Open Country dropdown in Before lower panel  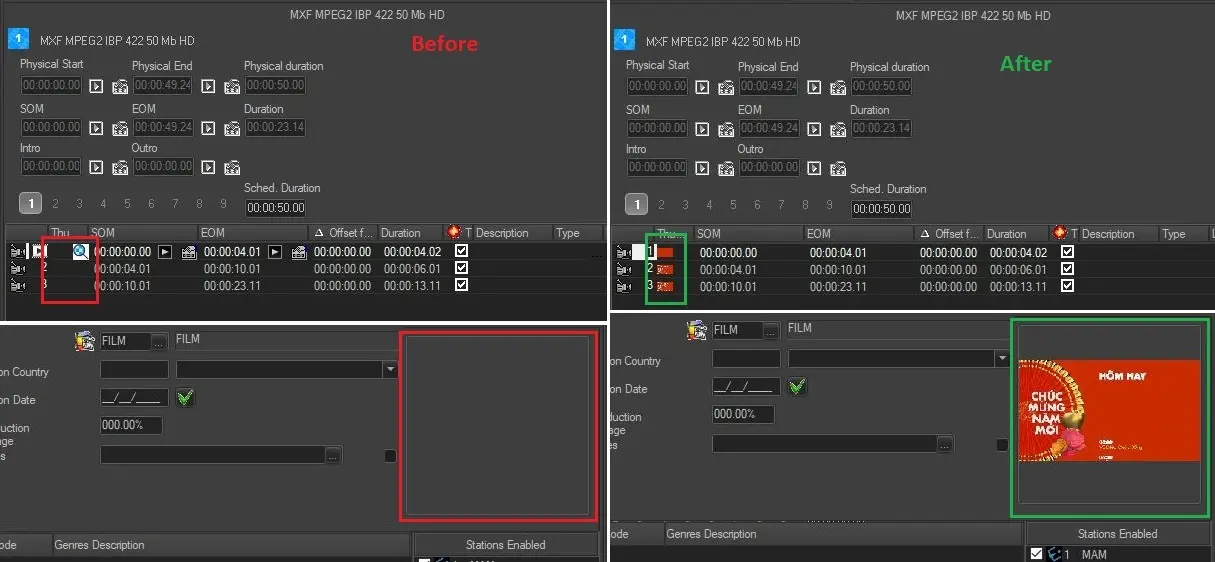389,370
